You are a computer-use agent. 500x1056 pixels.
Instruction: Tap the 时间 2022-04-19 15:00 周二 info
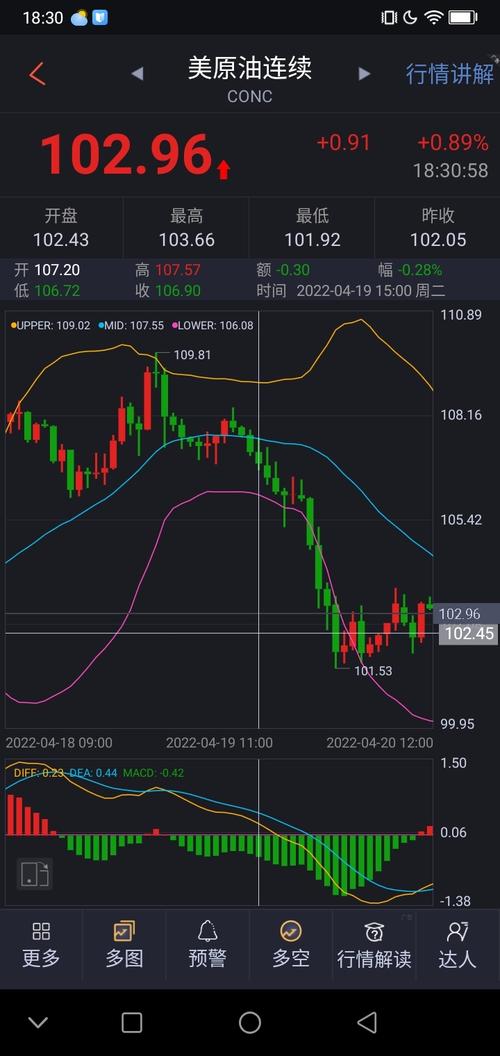(350, 291)
